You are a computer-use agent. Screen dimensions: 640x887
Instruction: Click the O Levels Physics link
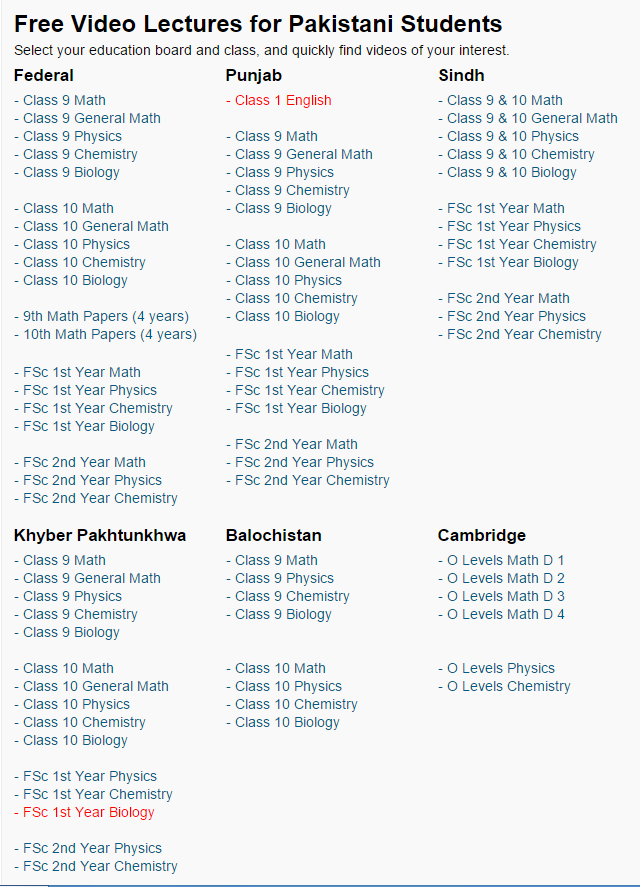tap(500, 668)
